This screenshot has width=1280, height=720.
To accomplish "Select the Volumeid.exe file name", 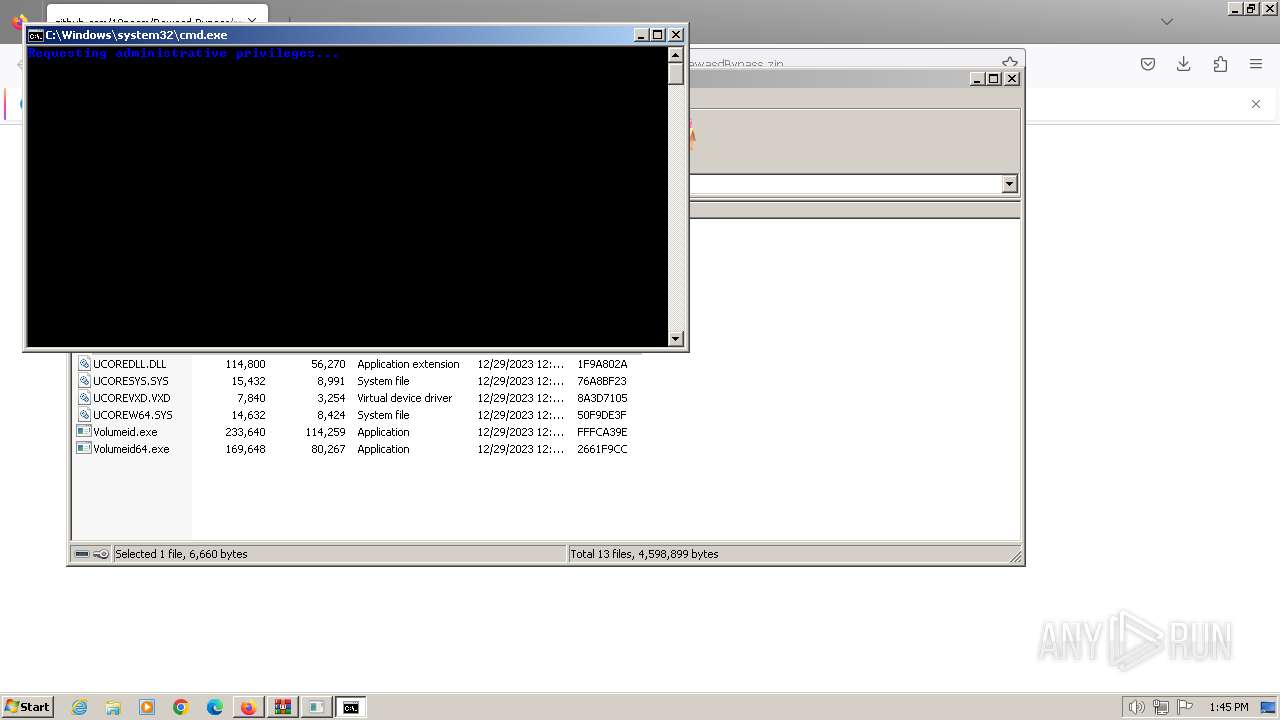I will [x=125, y=432].
